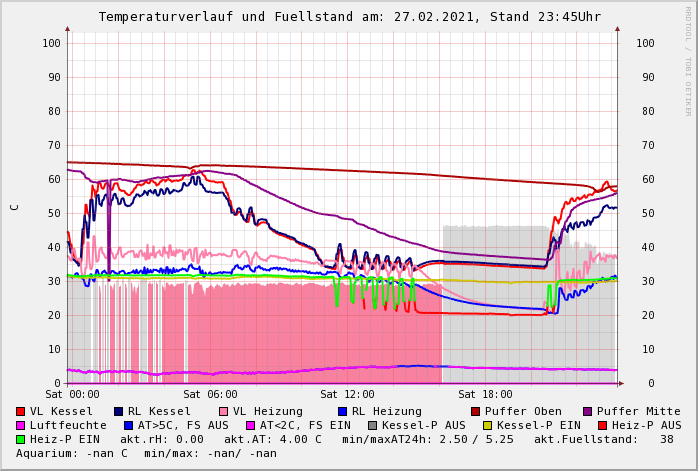Click the 'Sat 18:00' time axis label
This screenshot has height=471, width=698.
pyautogui.click(x=484, y=394)
